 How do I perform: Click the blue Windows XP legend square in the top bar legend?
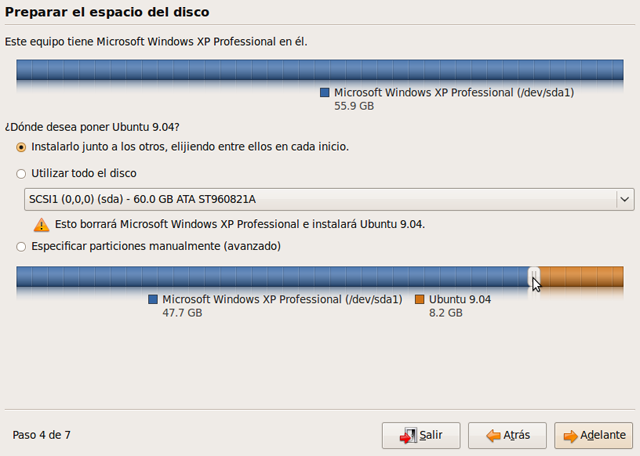325,92
